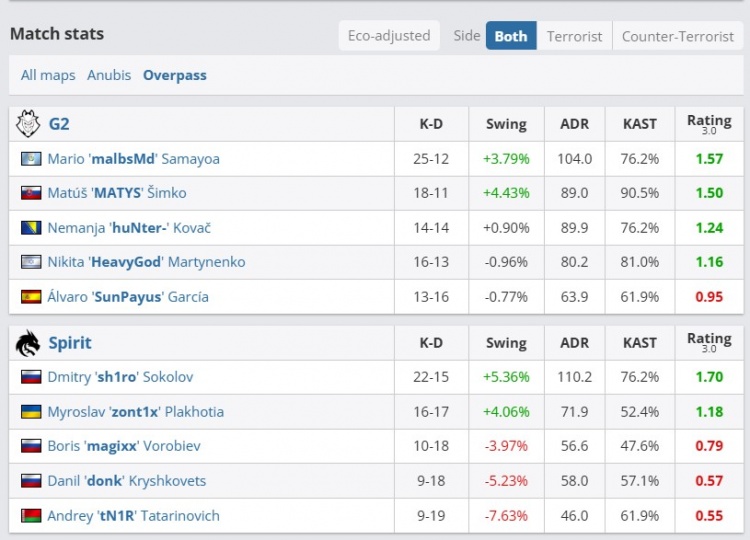Image resolution: width=750 pixels, height=540 pixels.
Task: Click the ADR column header in G2 table
Action: tap(574, 124)
